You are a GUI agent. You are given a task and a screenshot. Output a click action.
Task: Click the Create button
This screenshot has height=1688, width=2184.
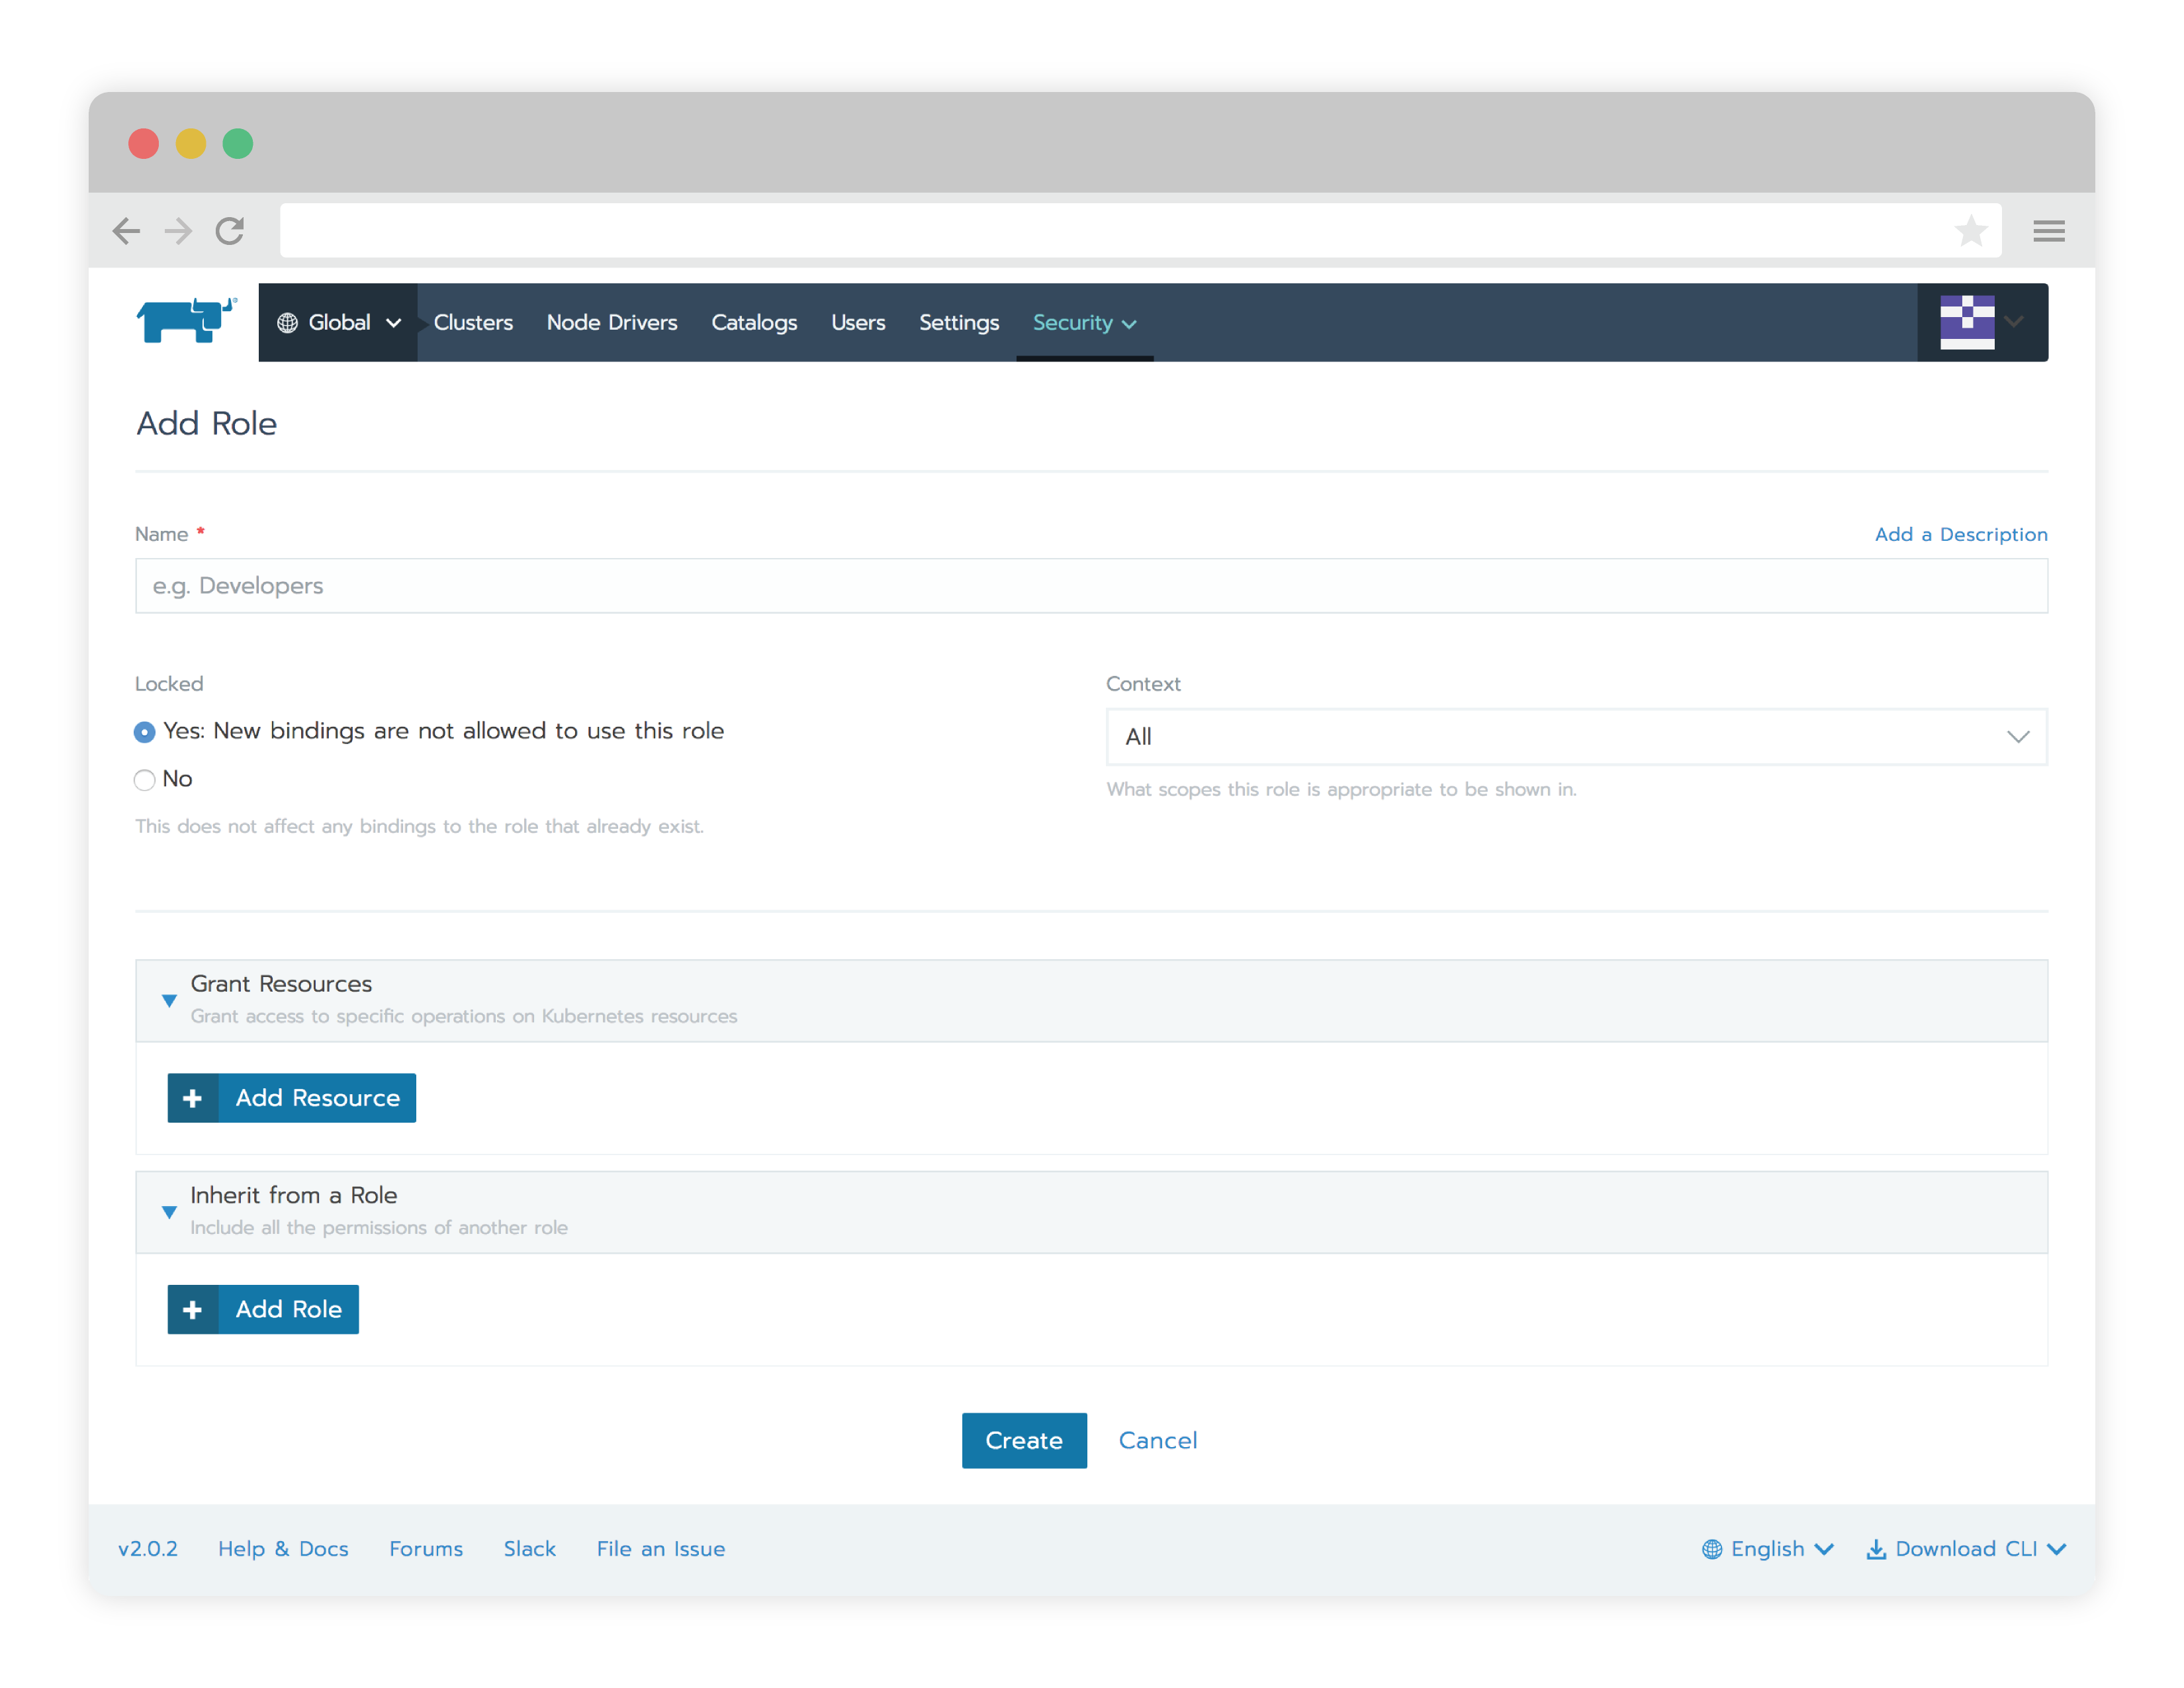(x=1024, y=1440)
